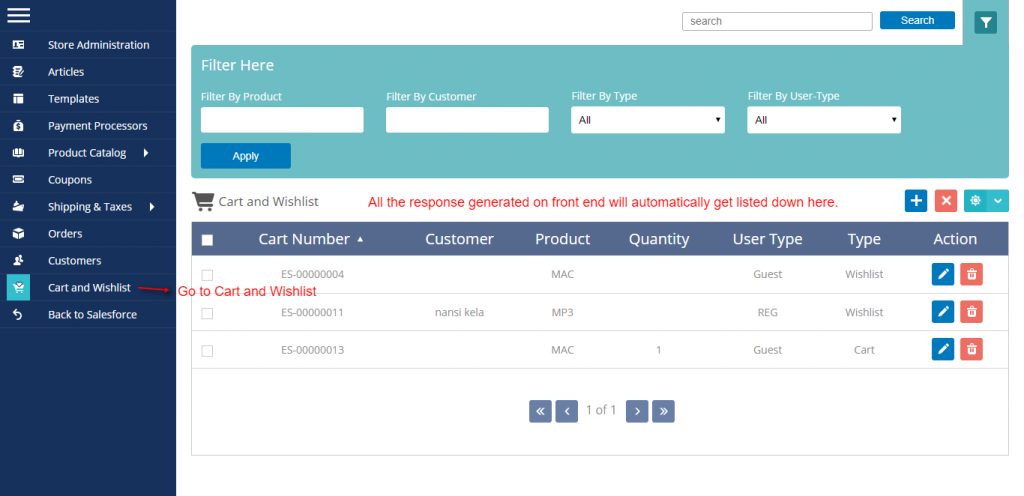Click the hamburger menu icon
Screen dimensions: 1024x496
coord(18,15)
